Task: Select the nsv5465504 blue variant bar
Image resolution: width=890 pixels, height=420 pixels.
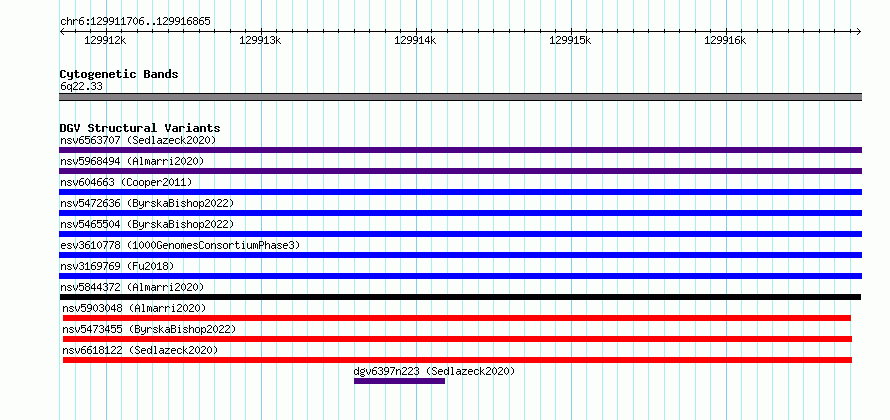Action: 460,234
